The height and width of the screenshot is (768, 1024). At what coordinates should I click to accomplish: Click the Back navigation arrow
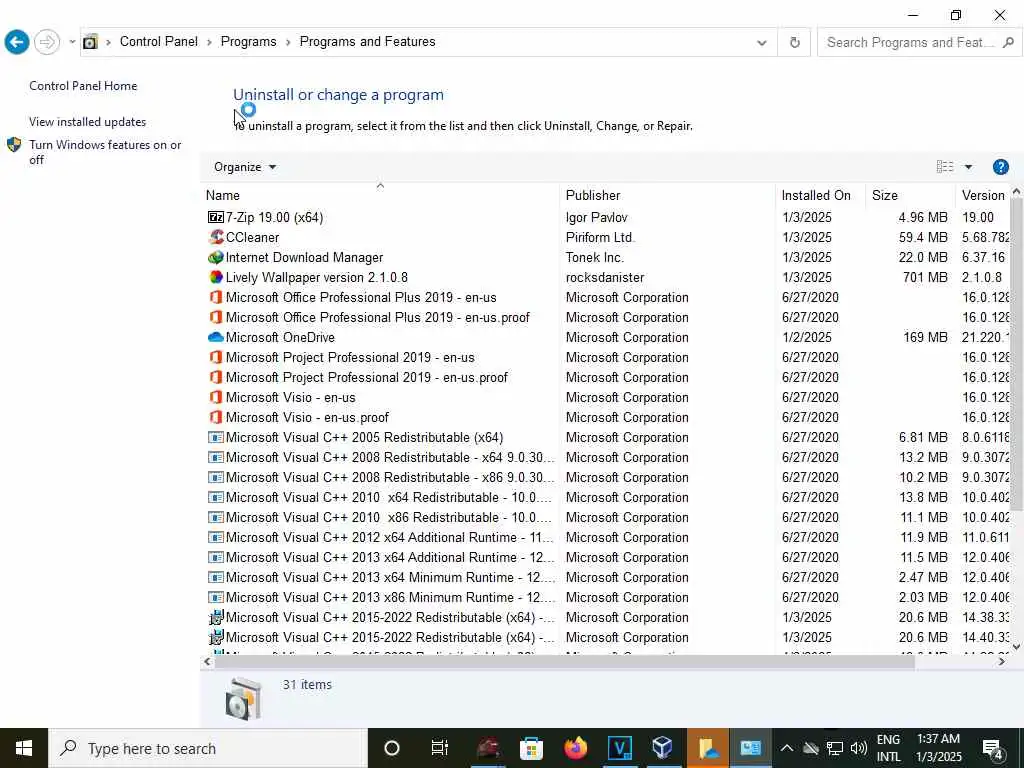pyautogui.click(x=16, y=42)
